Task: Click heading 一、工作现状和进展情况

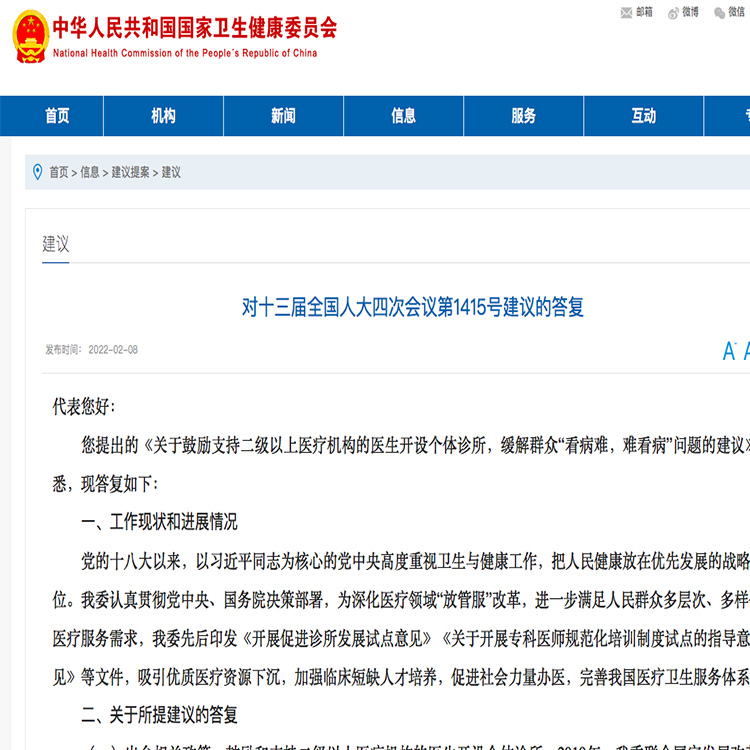Action: click(159, 522)
